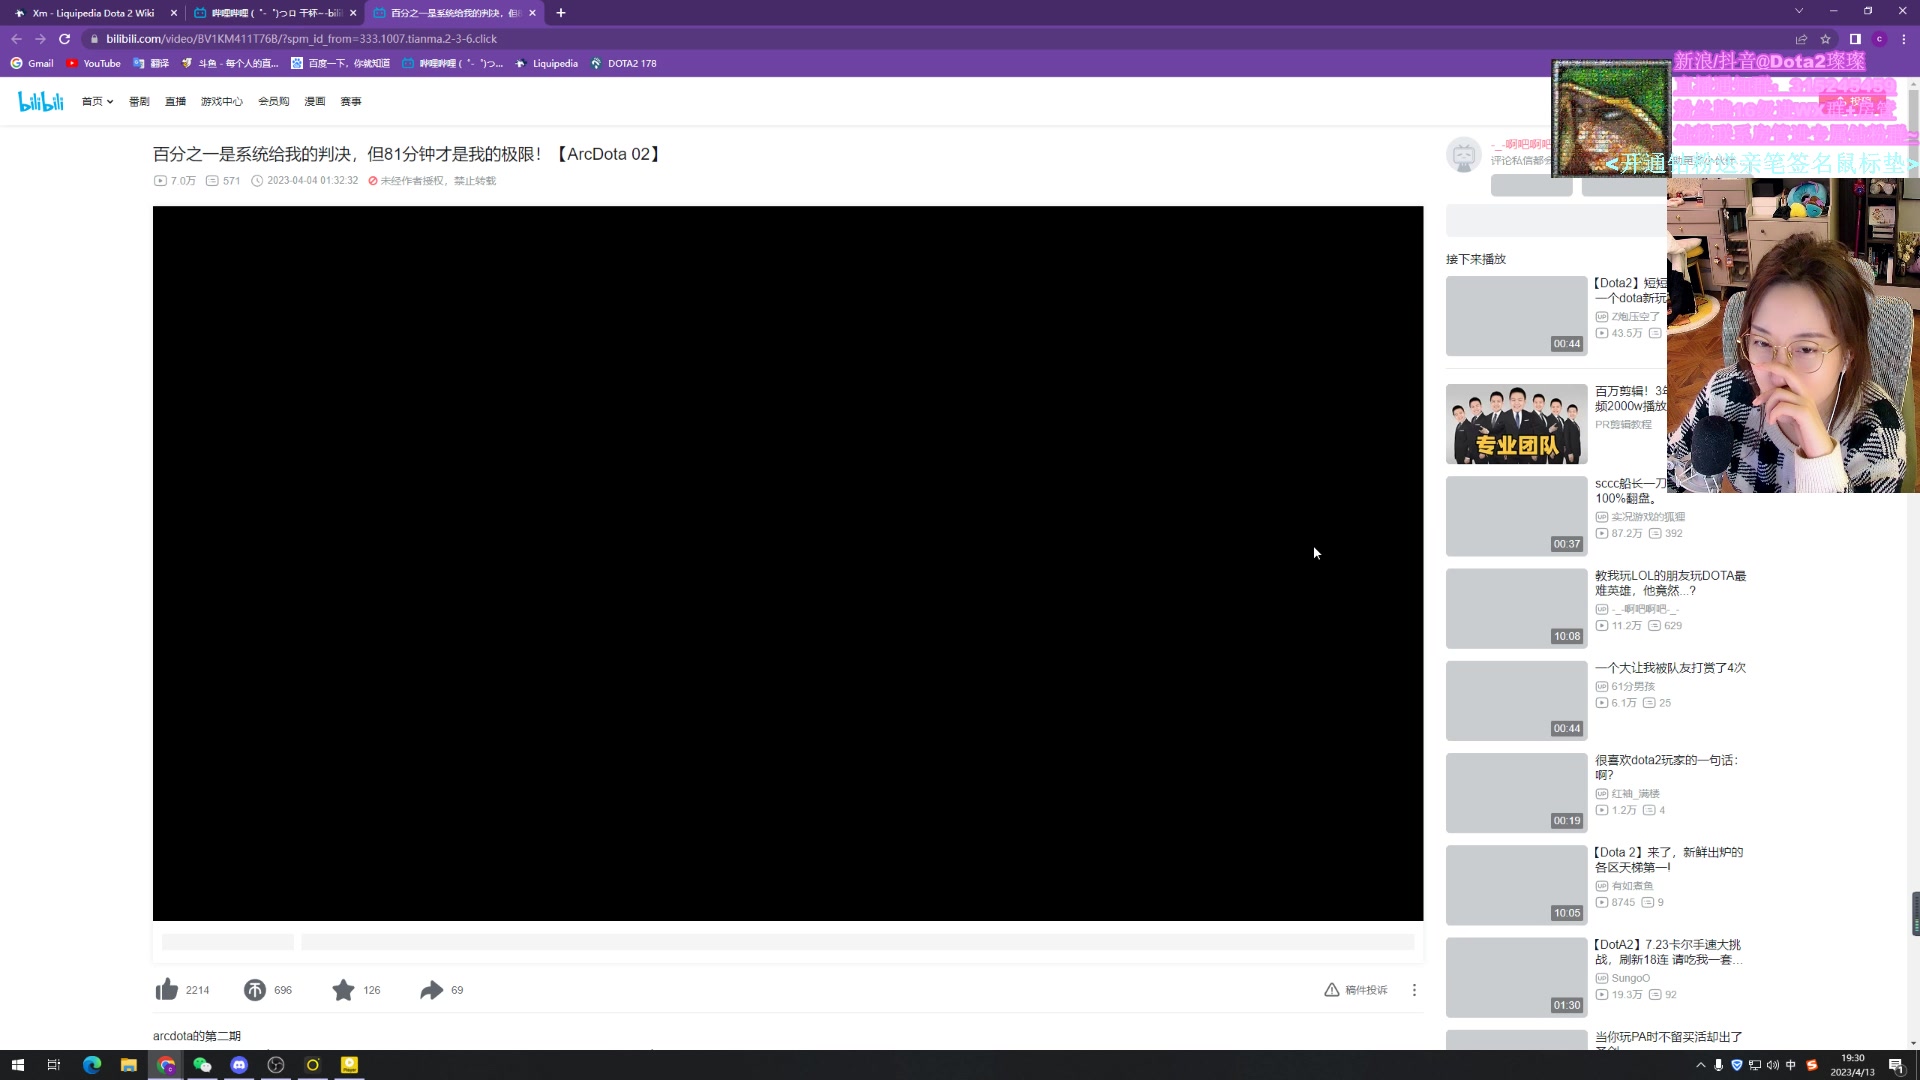Click the share arrow icon
The width and height of the screenshot is (1920, 1080).
coord(431,990)
